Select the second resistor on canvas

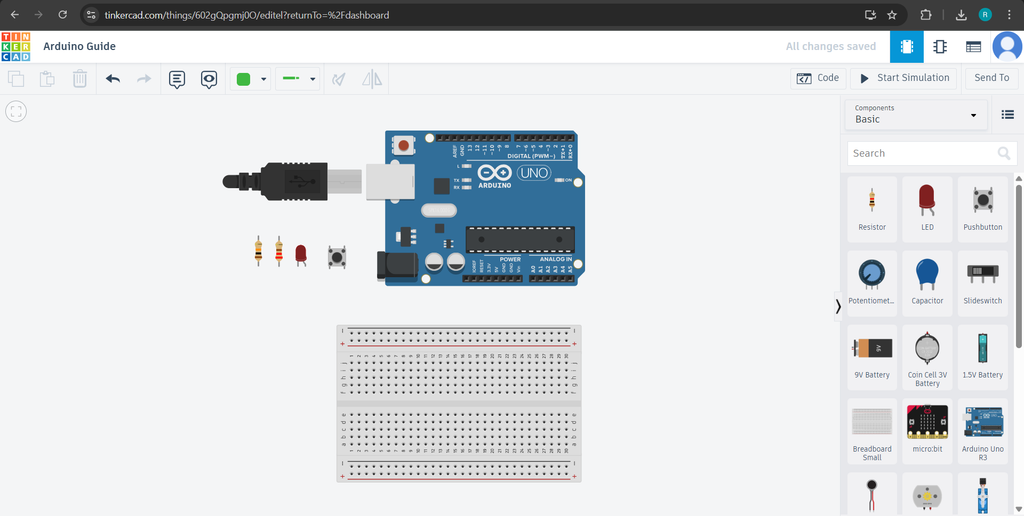[279, 250]
